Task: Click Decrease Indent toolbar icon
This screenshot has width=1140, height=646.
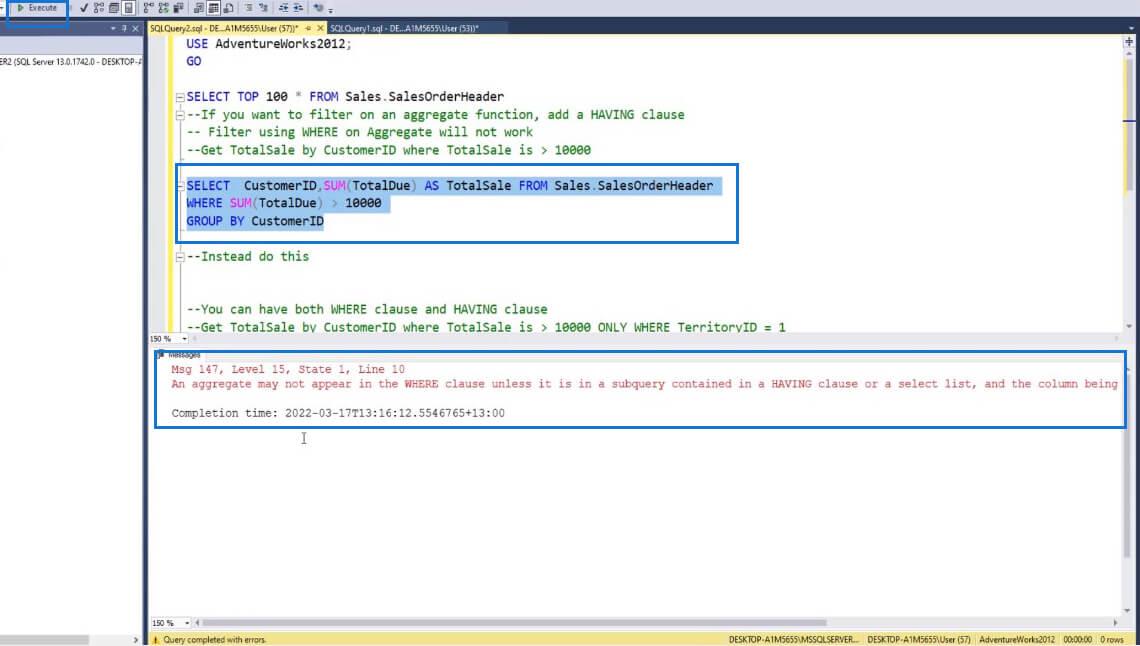Action: tap(283, 8)
